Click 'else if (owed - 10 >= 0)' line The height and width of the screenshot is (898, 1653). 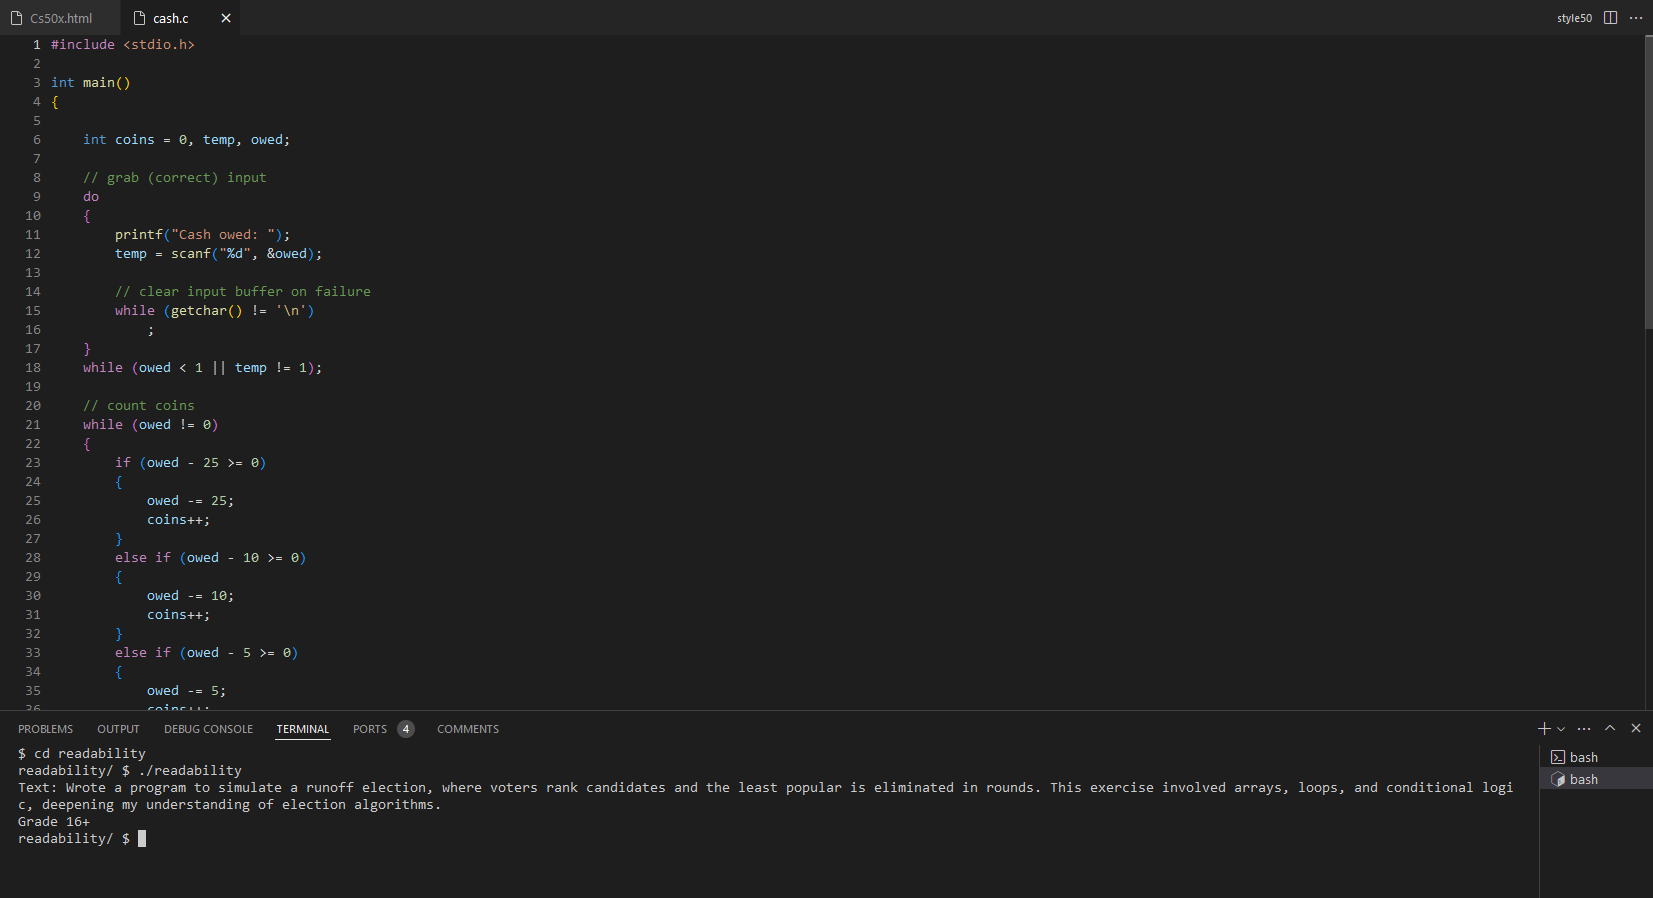pos(210,558)
